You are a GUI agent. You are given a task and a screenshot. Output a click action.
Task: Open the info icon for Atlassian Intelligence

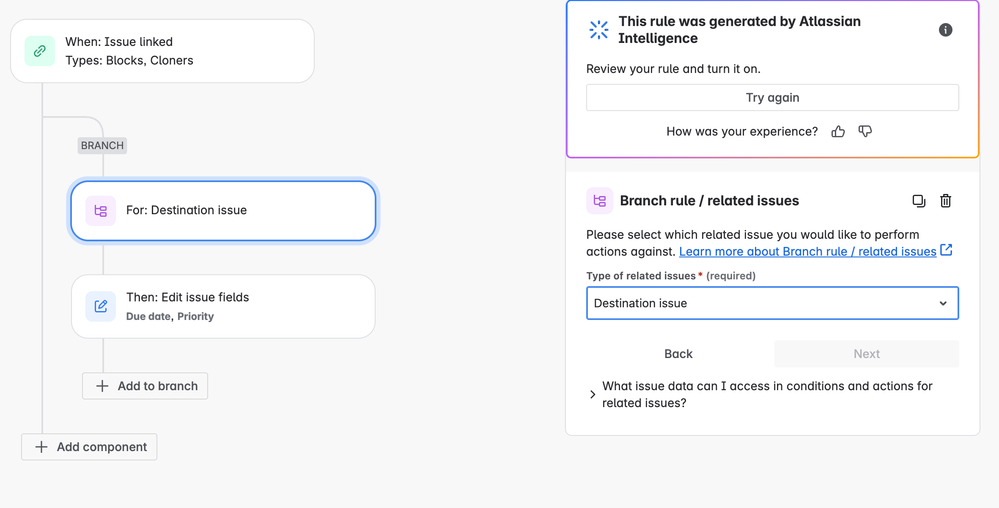[x=945, y=30]
